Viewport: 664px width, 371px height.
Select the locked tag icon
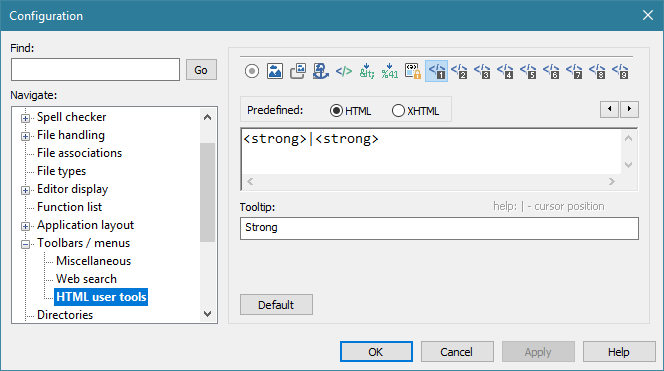click(x=413, y=71)
